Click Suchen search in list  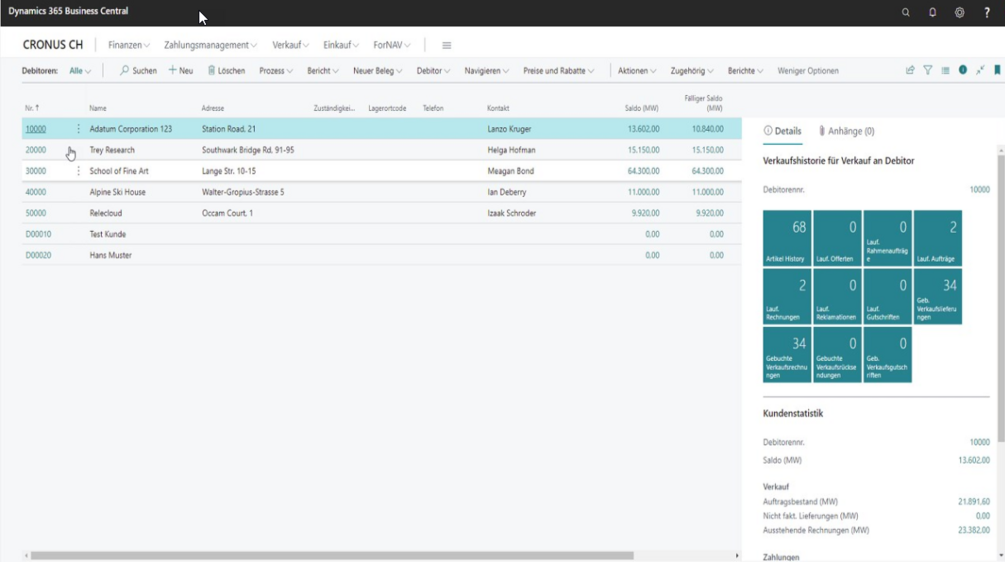[138, 70]
